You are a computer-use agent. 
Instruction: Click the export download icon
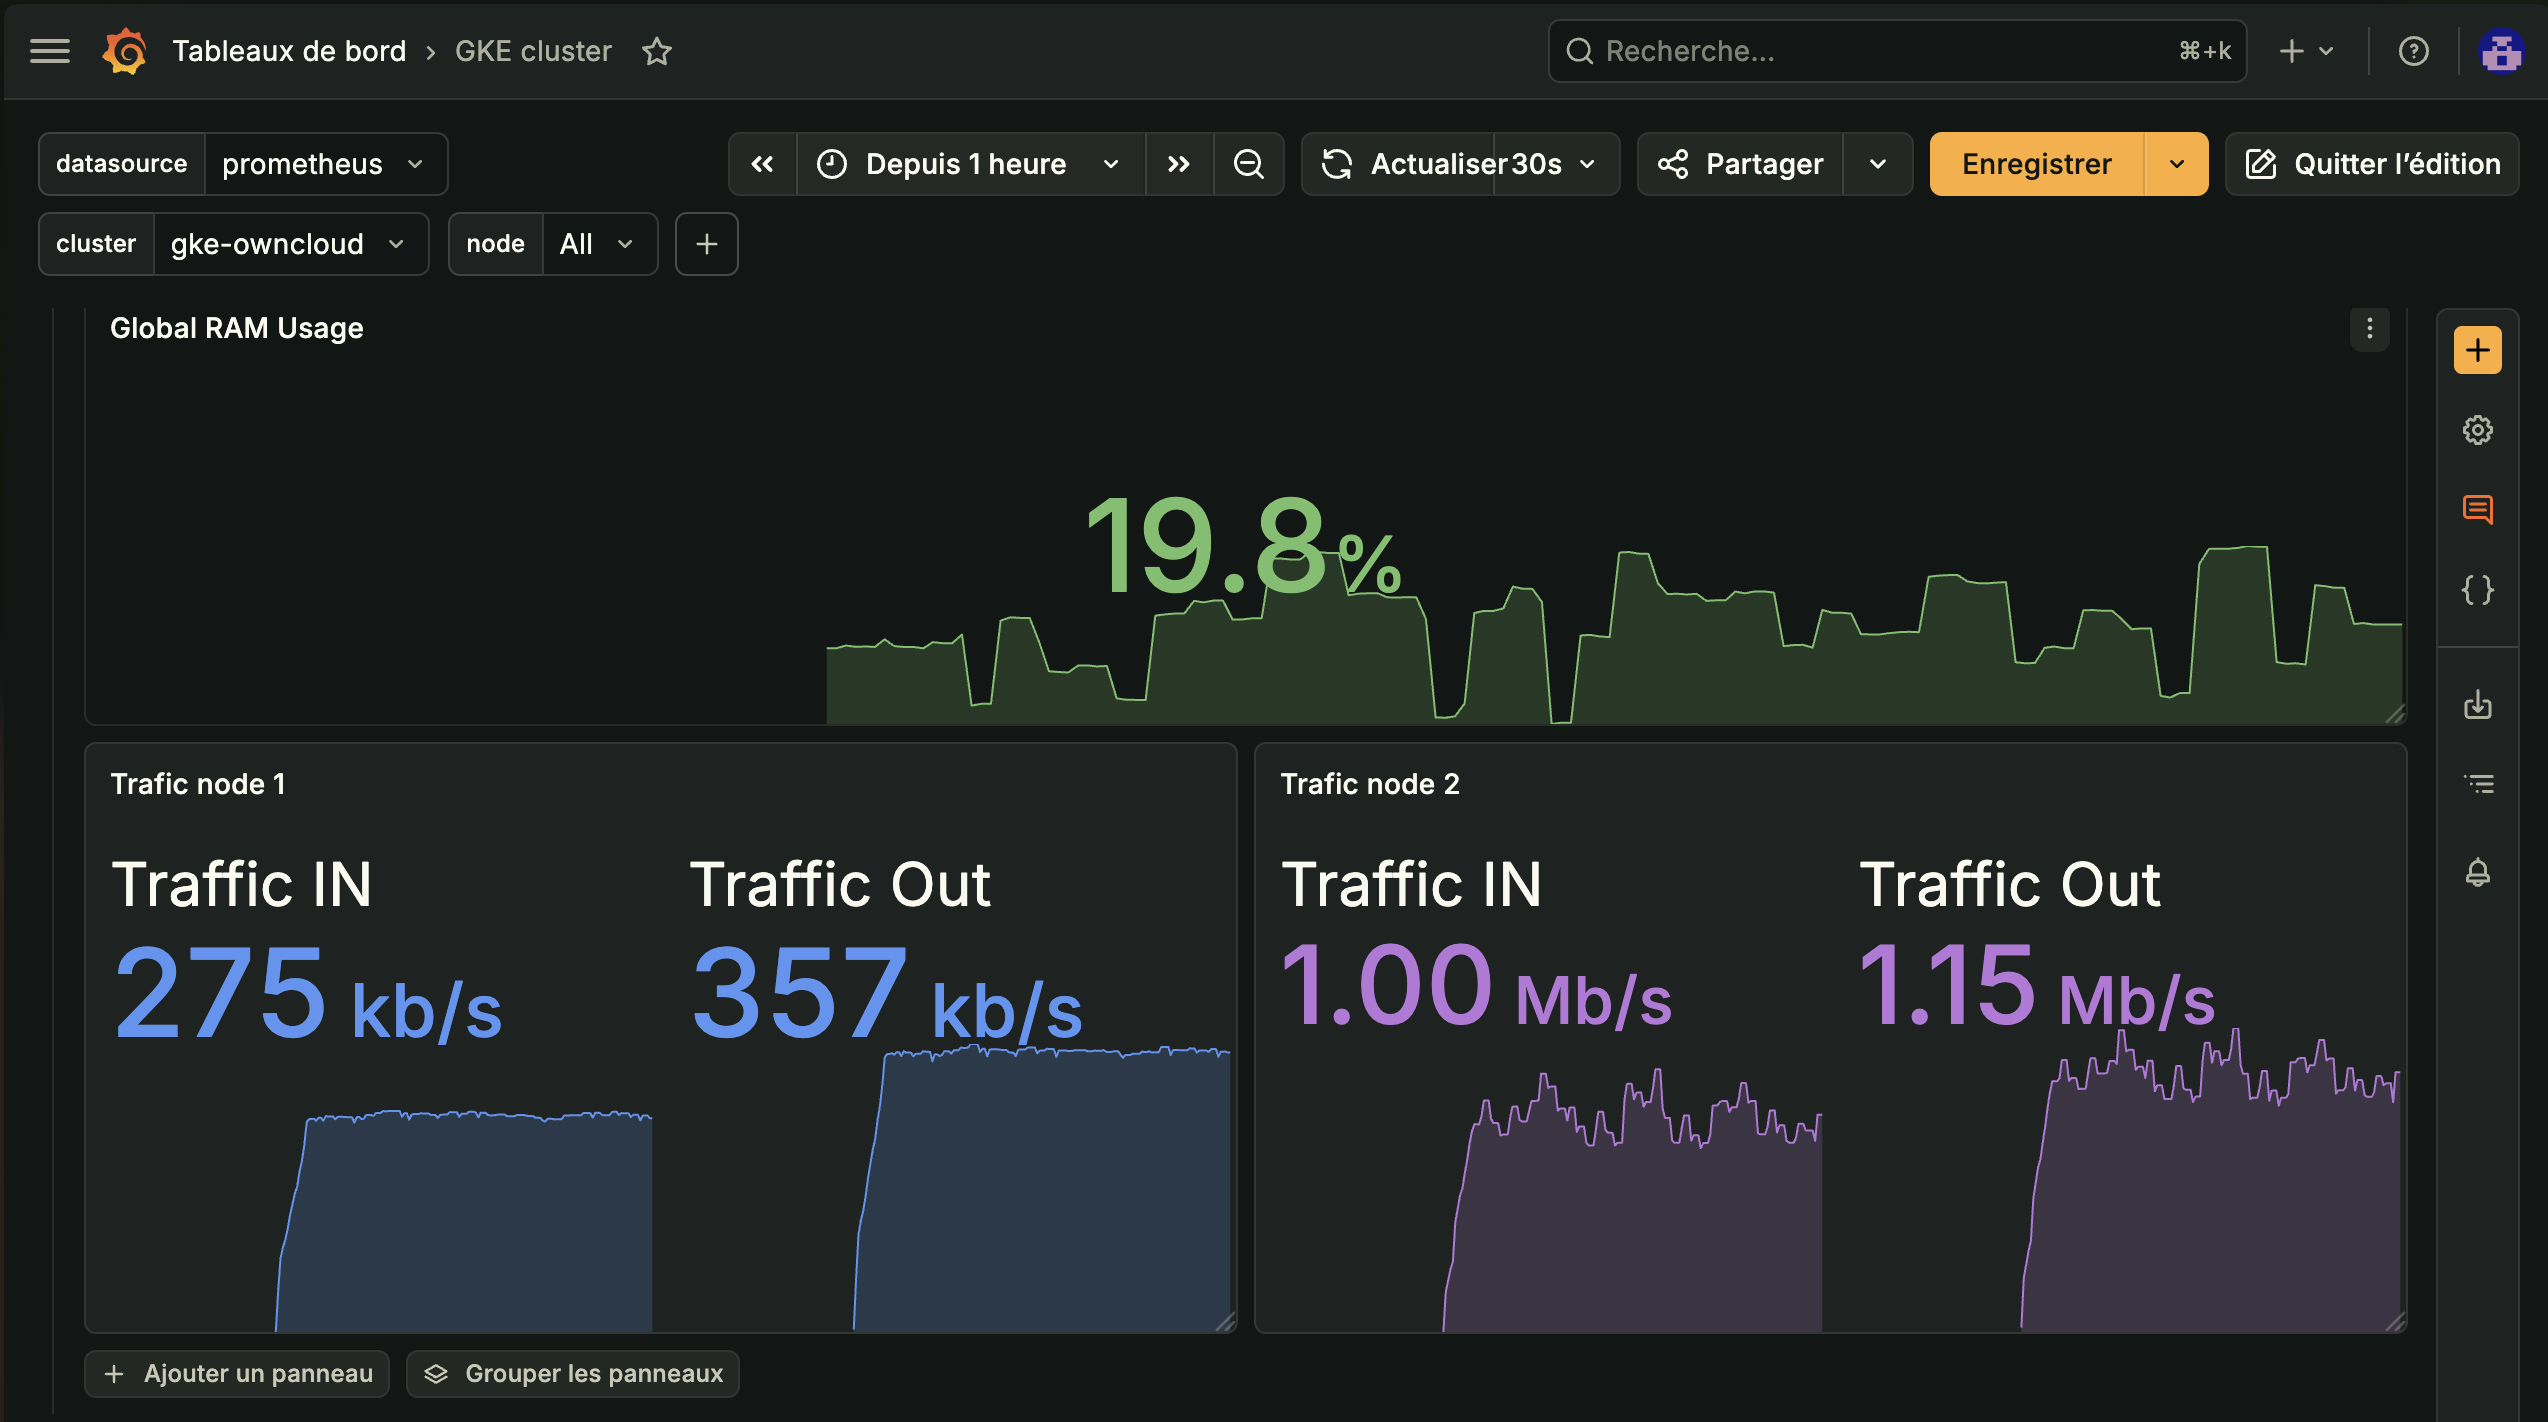(2477, 704)
